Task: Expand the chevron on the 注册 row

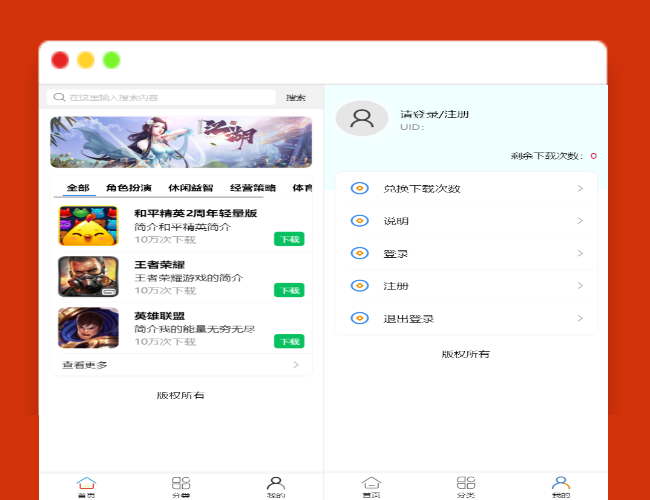Action: (580, 286)
